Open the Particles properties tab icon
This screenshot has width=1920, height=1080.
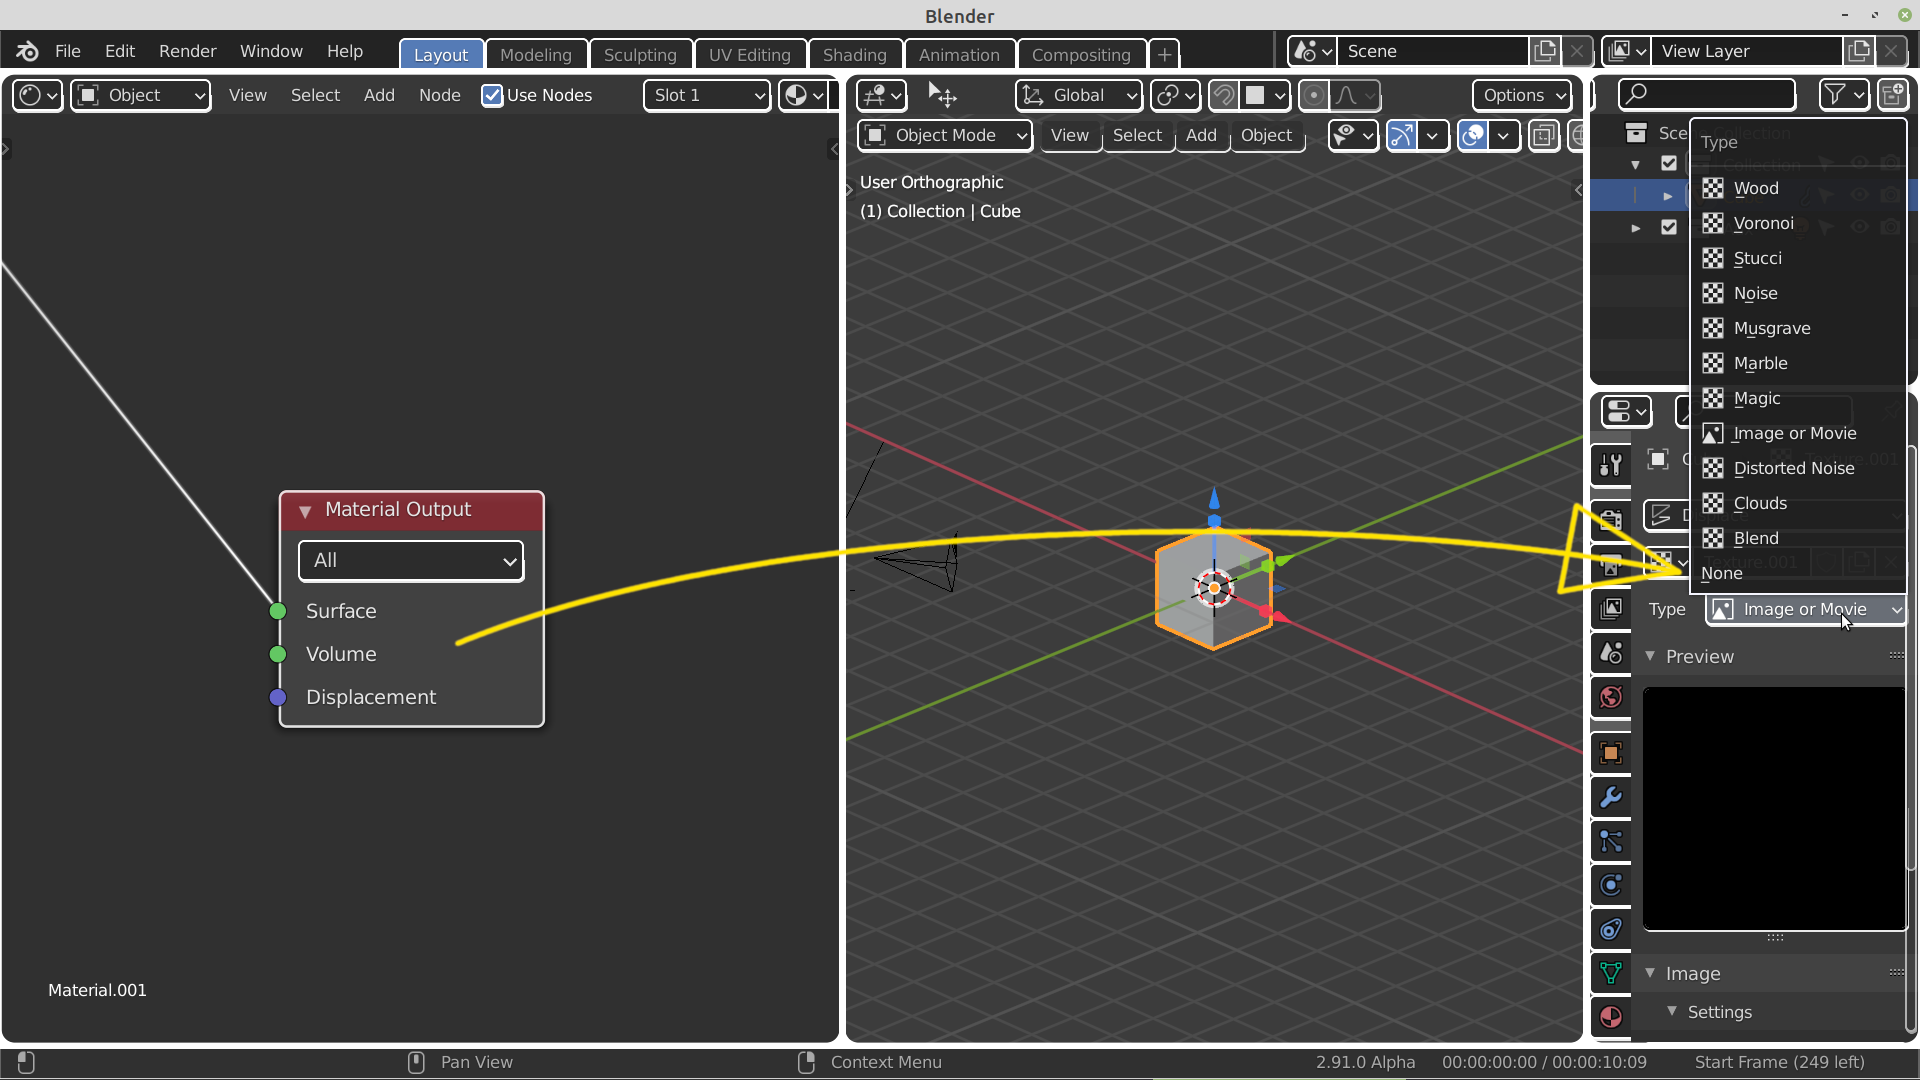click(x=1610, y=841)
